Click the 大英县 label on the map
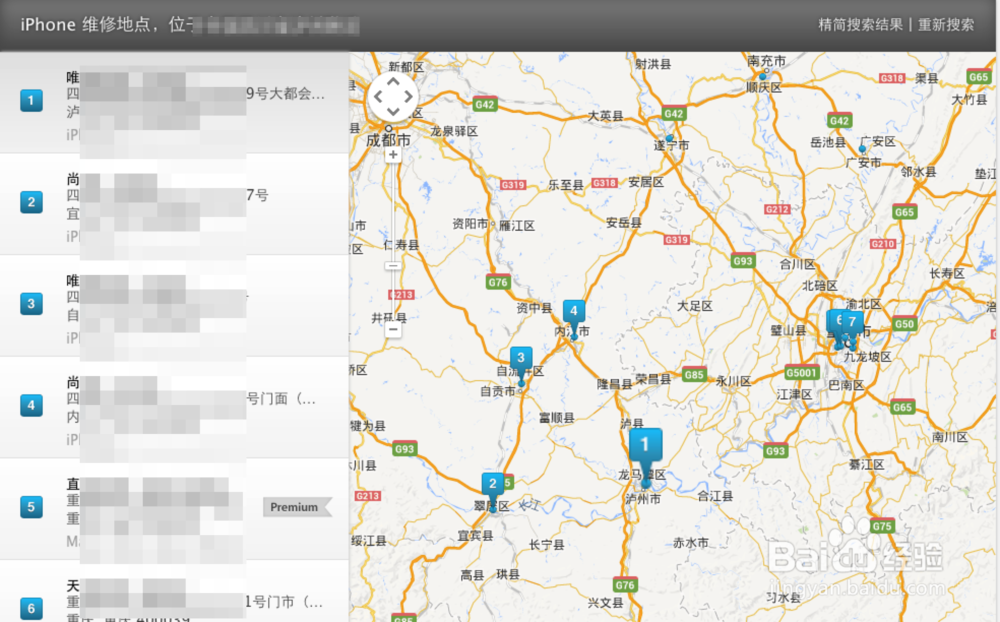 (x=605, y=115)
